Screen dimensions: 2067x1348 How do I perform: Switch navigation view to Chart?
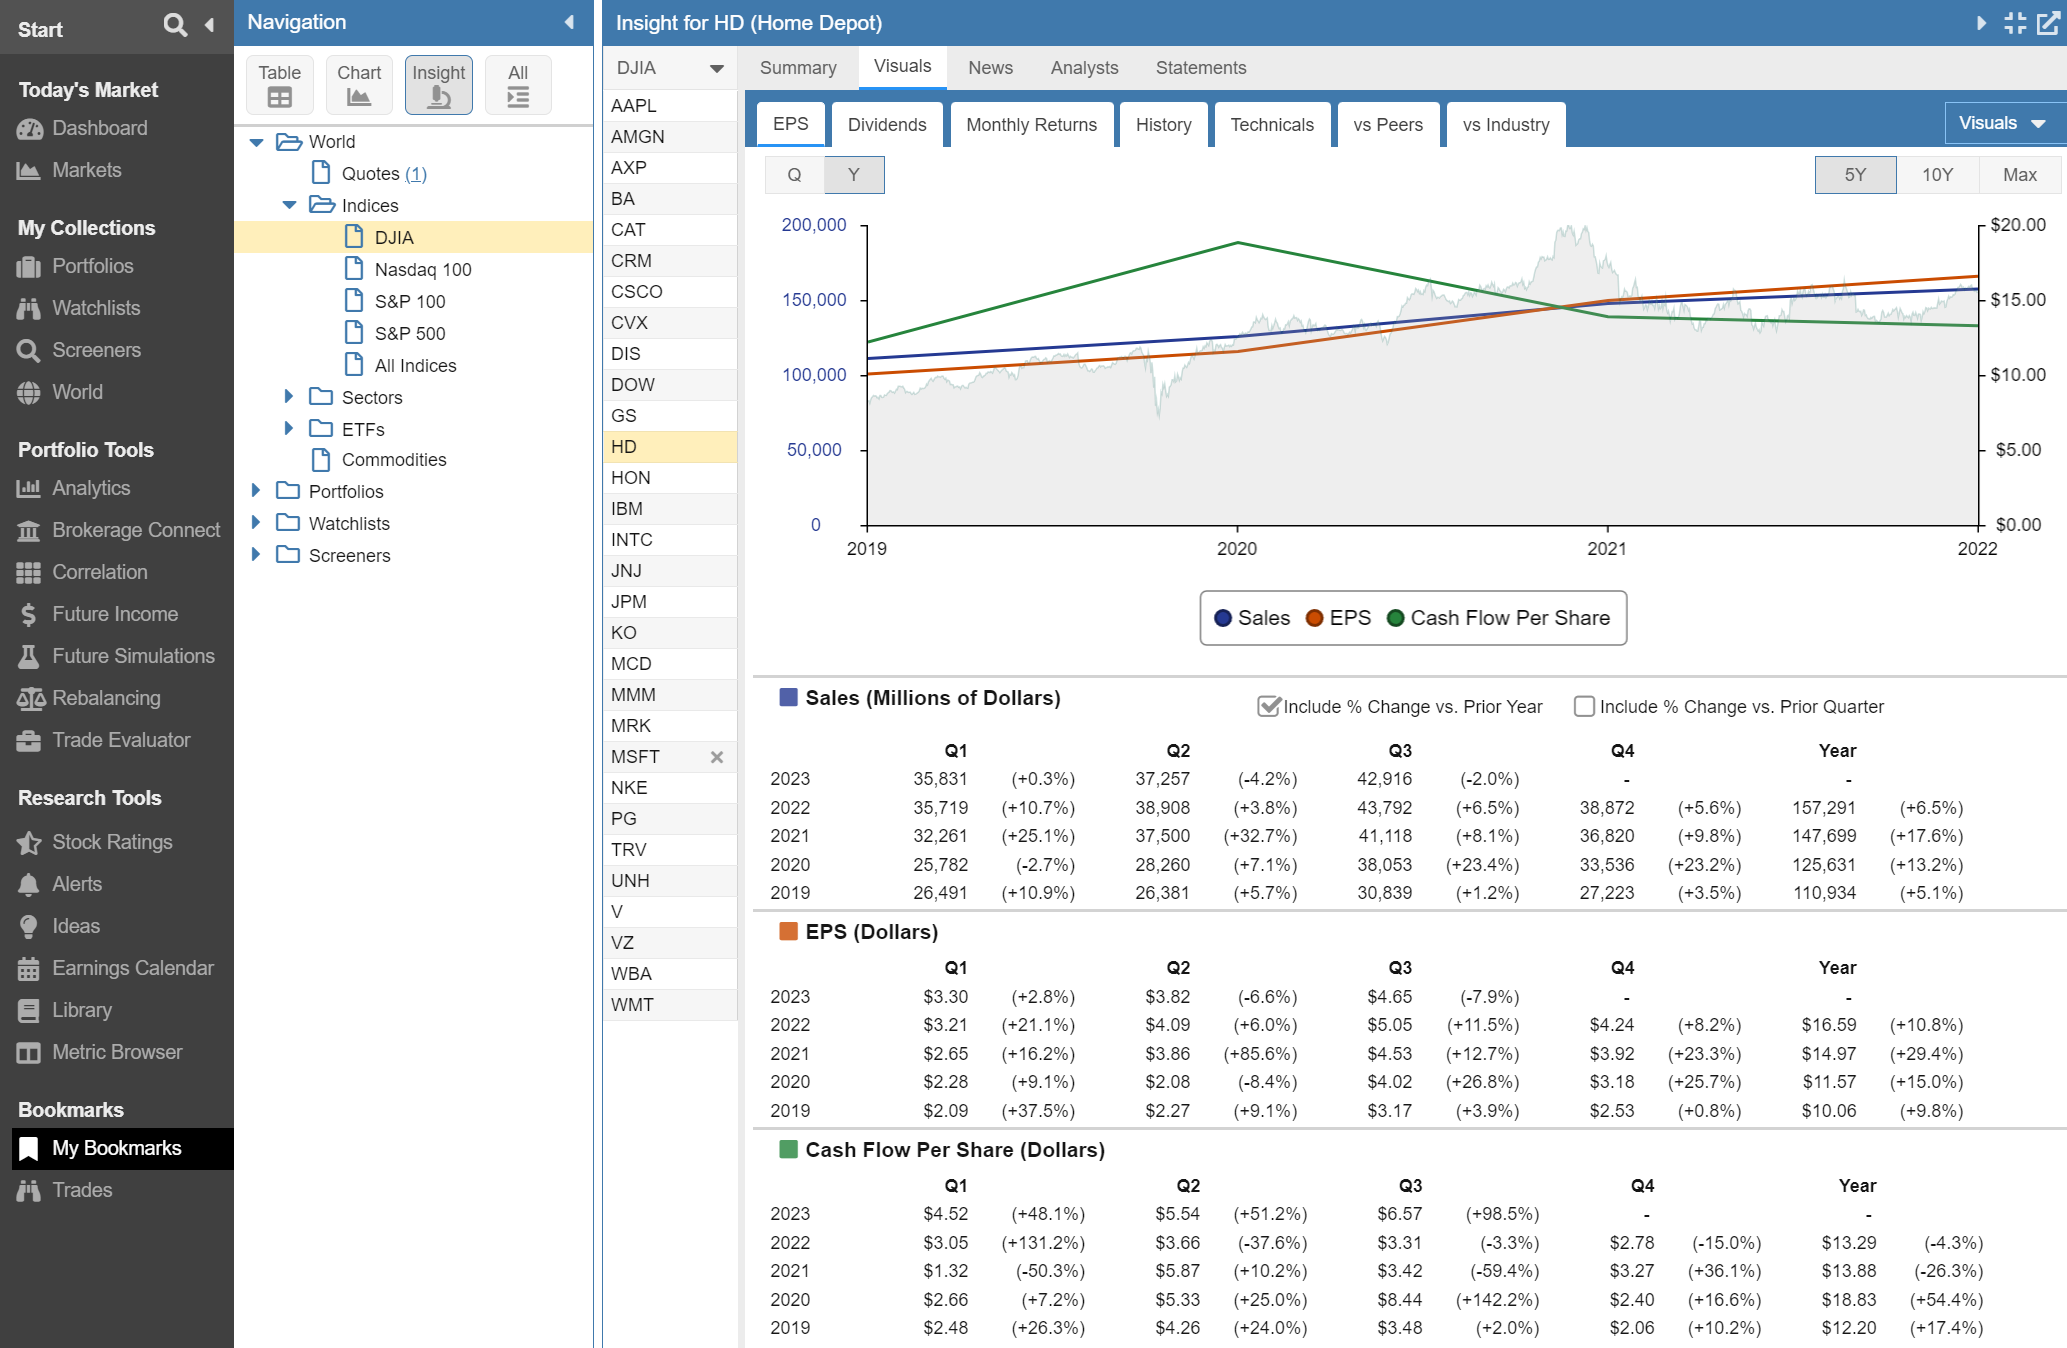359,85
